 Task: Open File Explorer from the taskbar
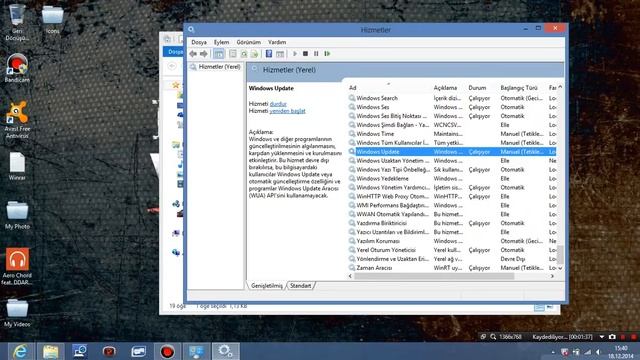50,351
